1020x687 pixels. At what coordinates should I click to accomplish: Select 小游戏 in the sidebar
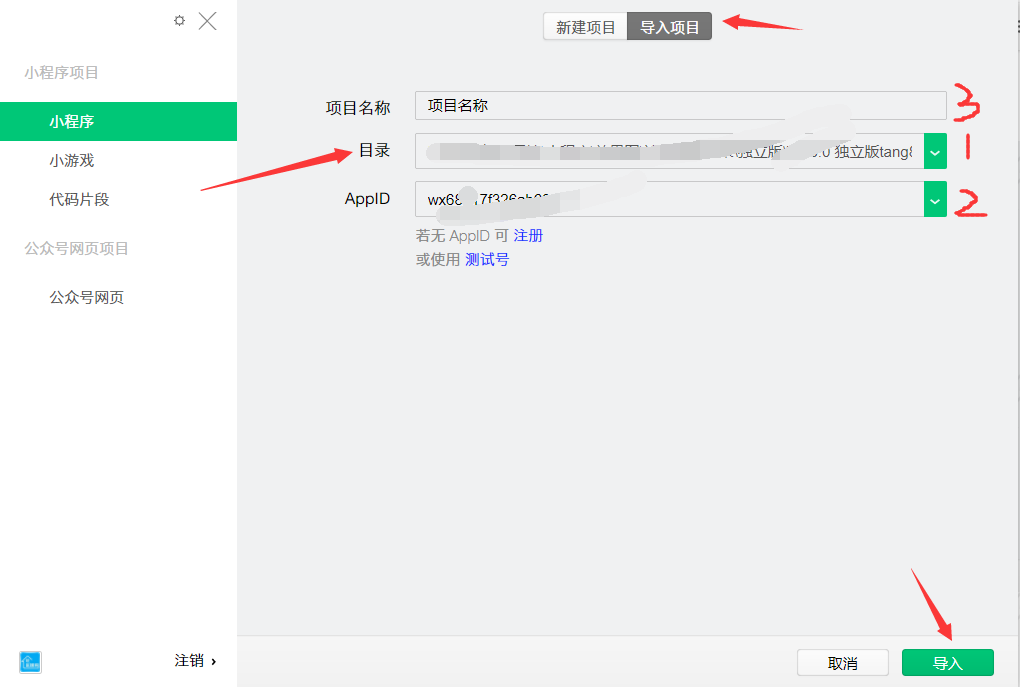pos(72,160)
